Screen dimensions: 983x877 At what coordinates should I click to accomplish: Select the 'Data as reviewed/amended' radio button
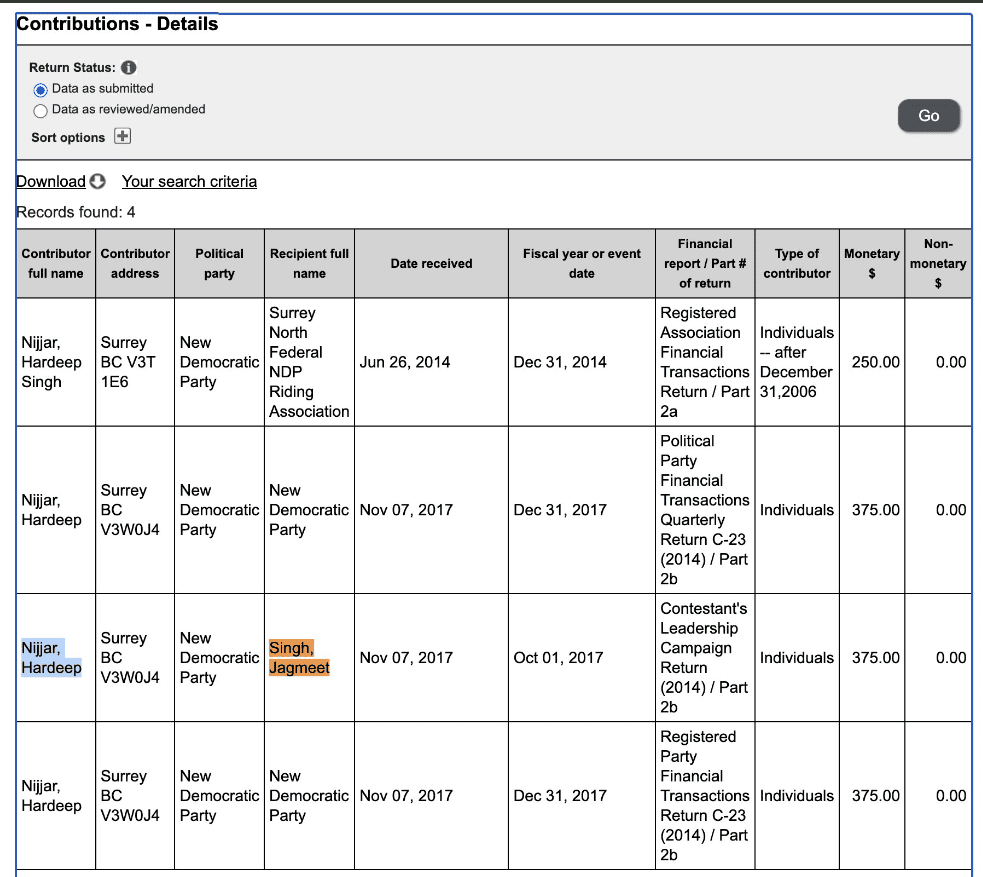point(41,110)
